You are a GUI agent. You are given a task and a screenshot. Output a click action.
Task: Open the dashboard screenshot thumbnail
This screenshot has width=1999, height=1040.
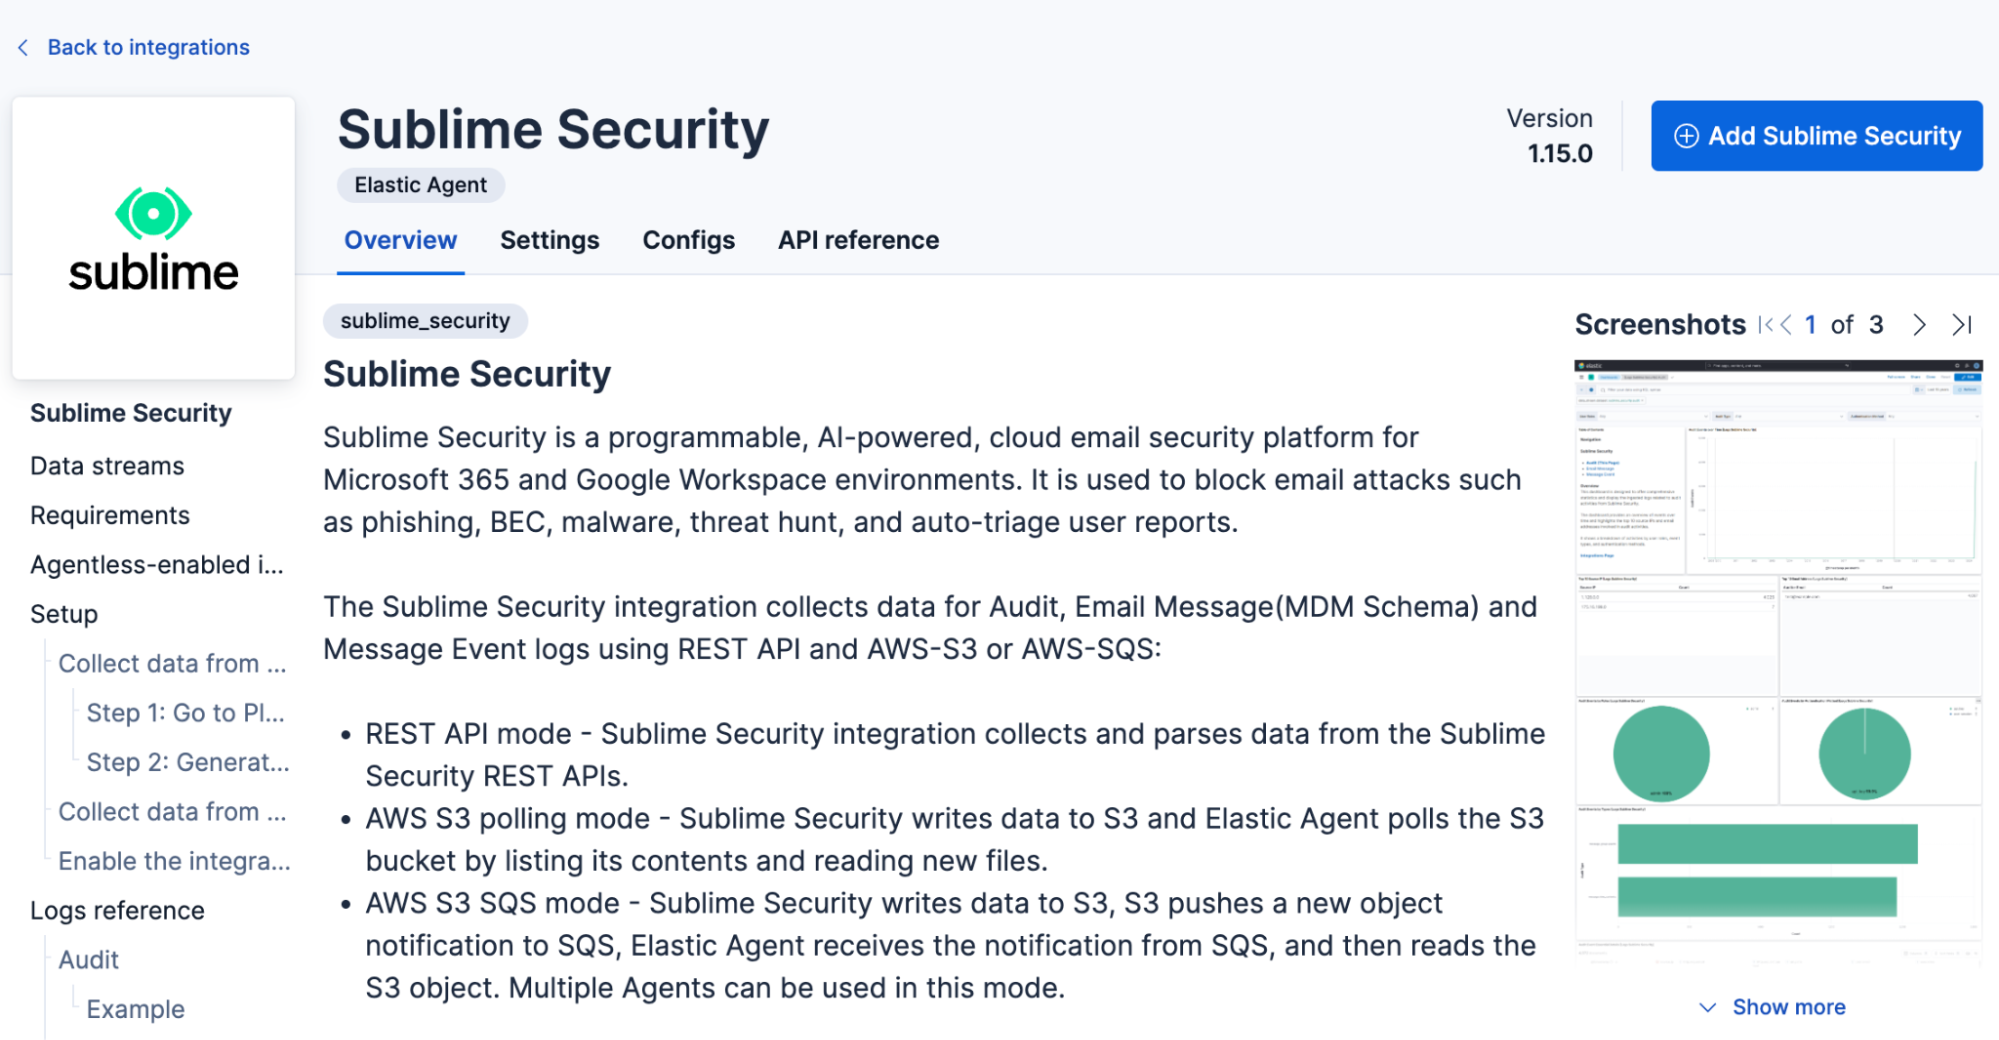point(1778,665)
